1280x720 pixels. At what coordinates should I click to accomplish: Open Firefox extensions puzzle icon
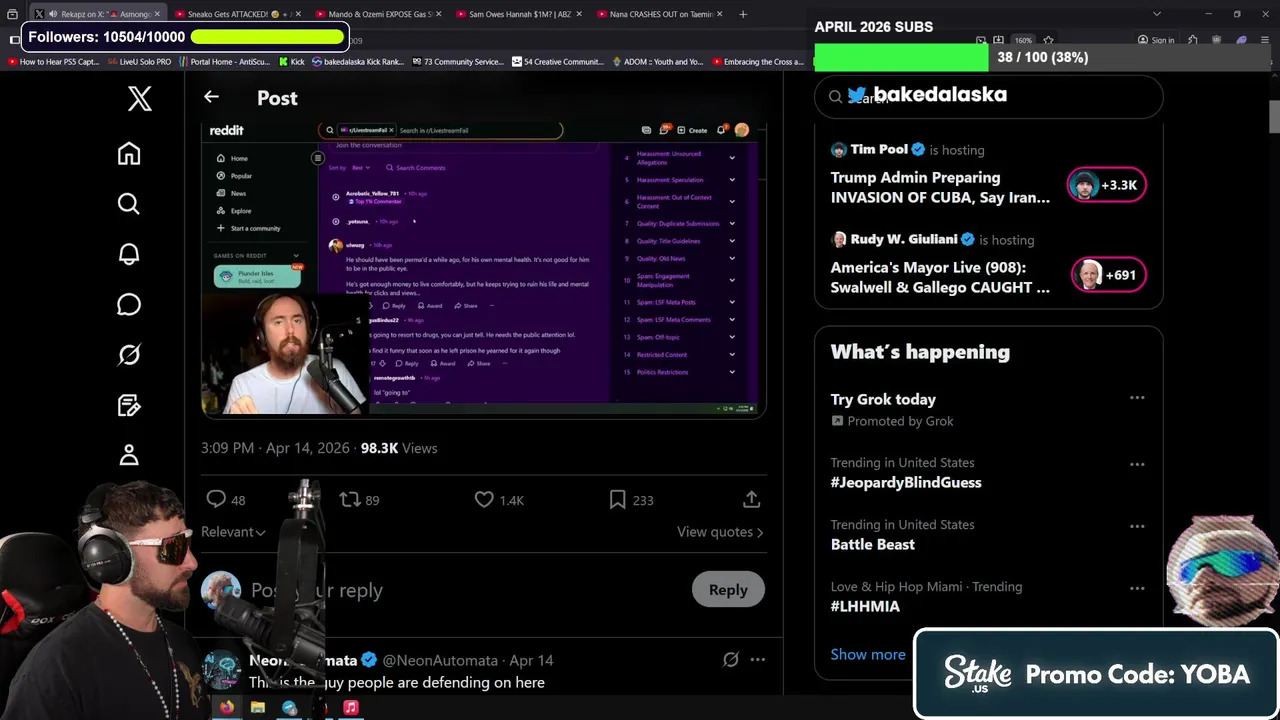(x=1193, y=40)
